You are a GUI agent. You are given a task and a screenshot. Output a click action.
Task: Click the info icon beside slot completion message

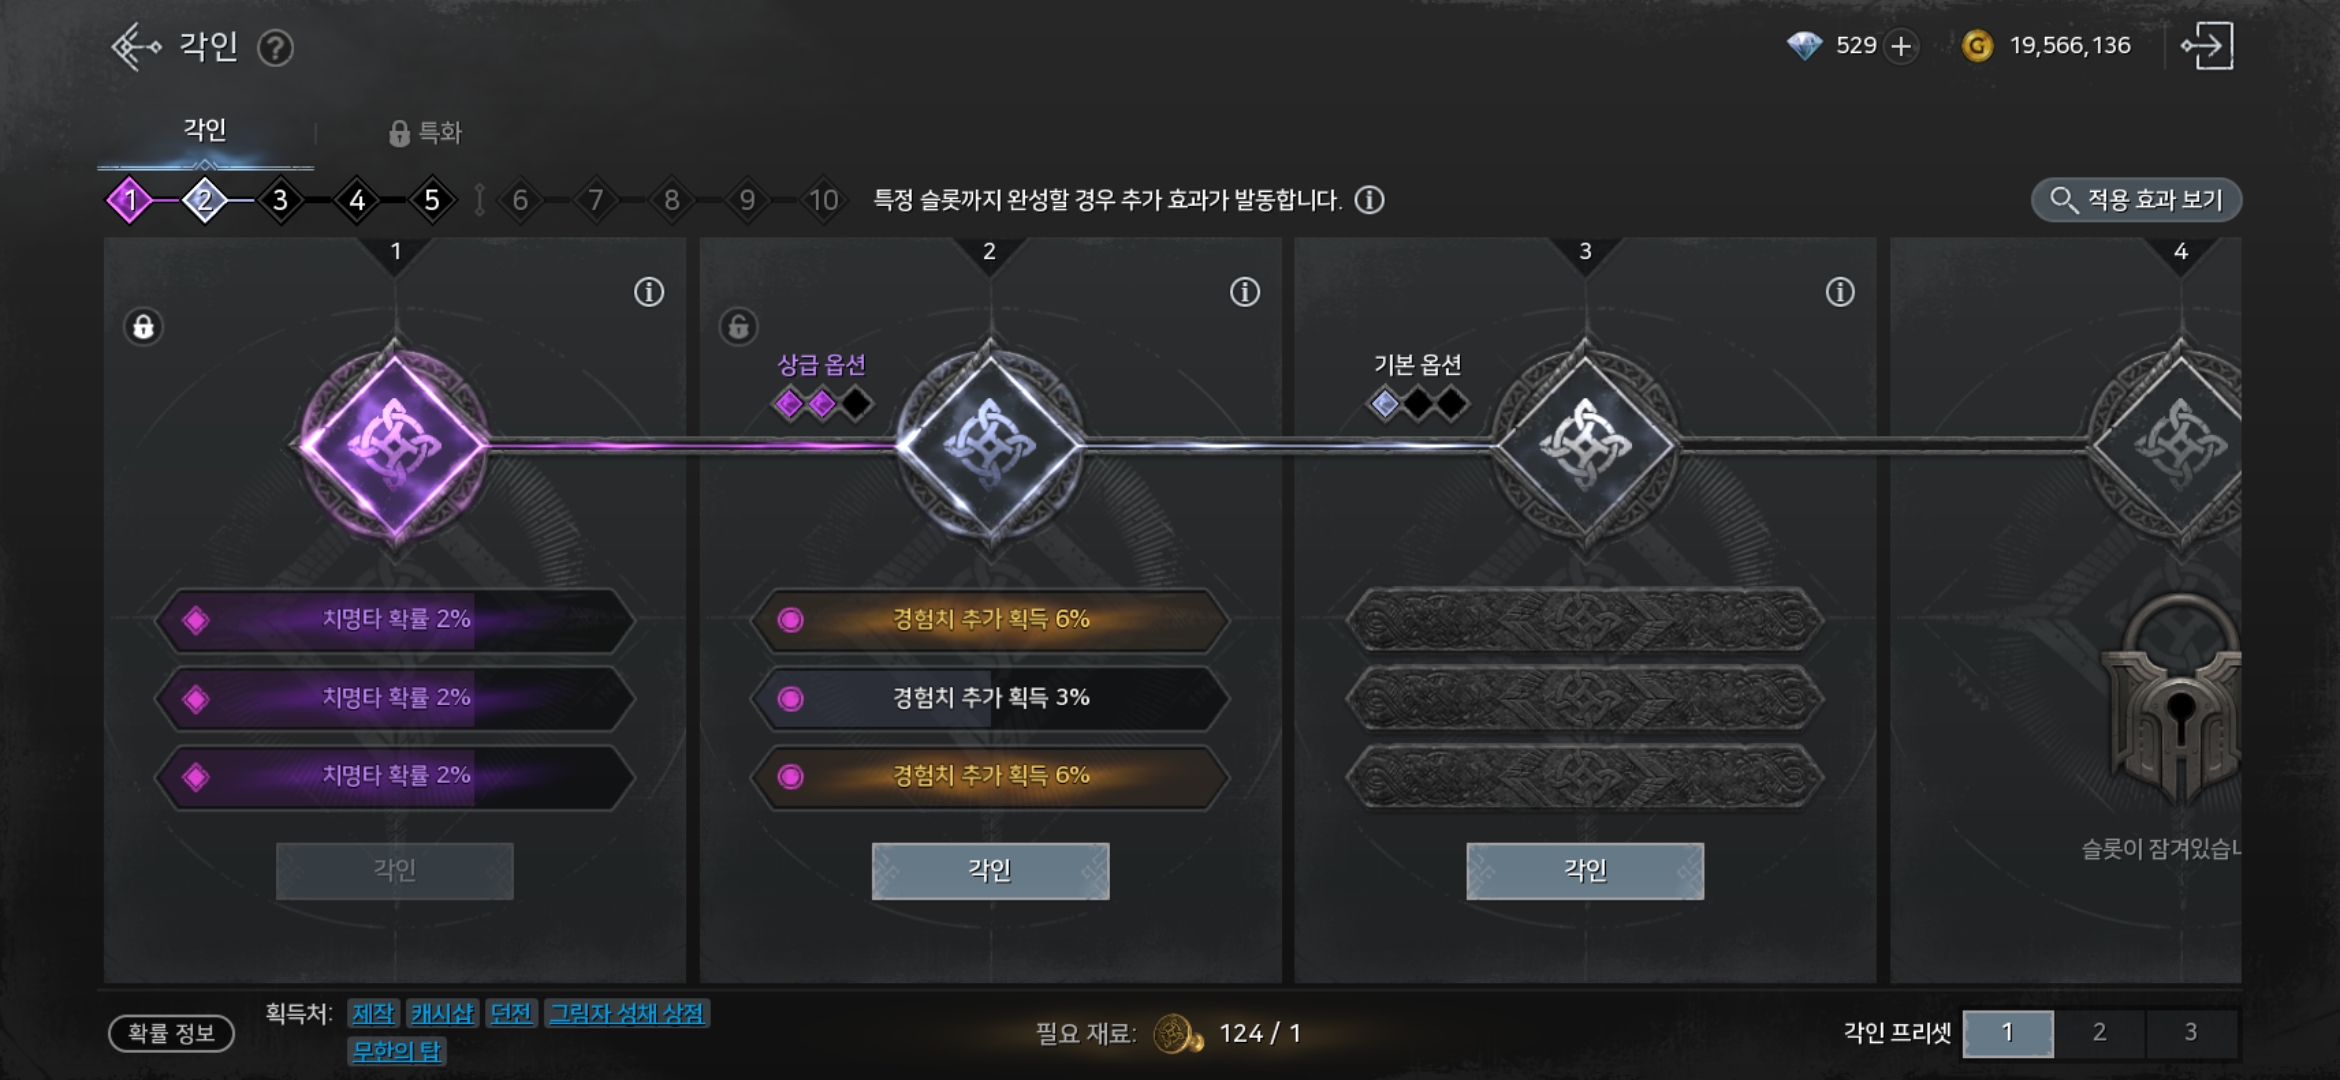(x=1370, y=200)
